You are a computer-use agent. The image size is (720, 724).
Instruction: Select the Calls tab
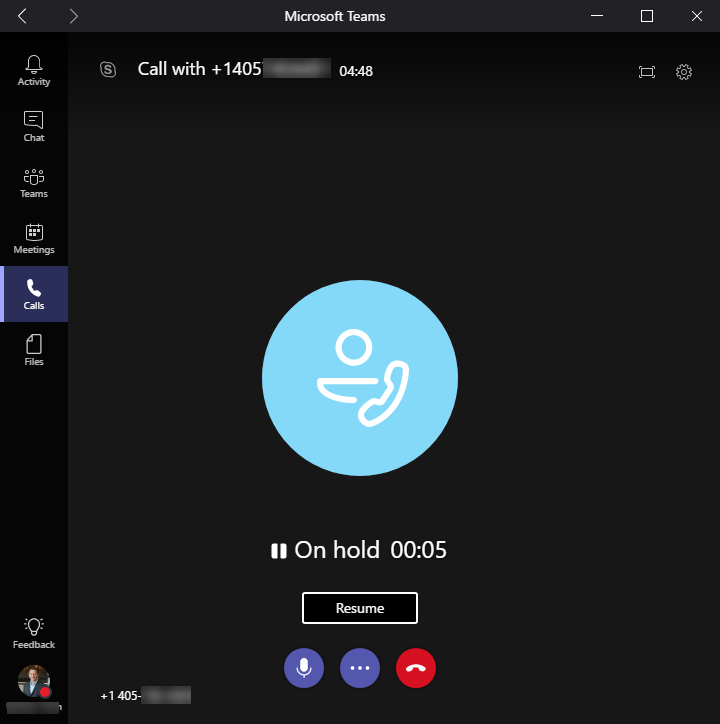coord(34,294)
